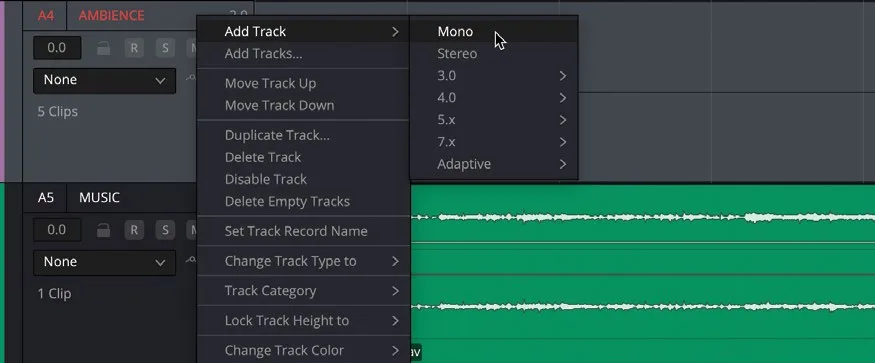Image resolution: width=875 pixels, height=363 pixels.
Task: Expand Change Track Color submenu
Action: point(304,350)
